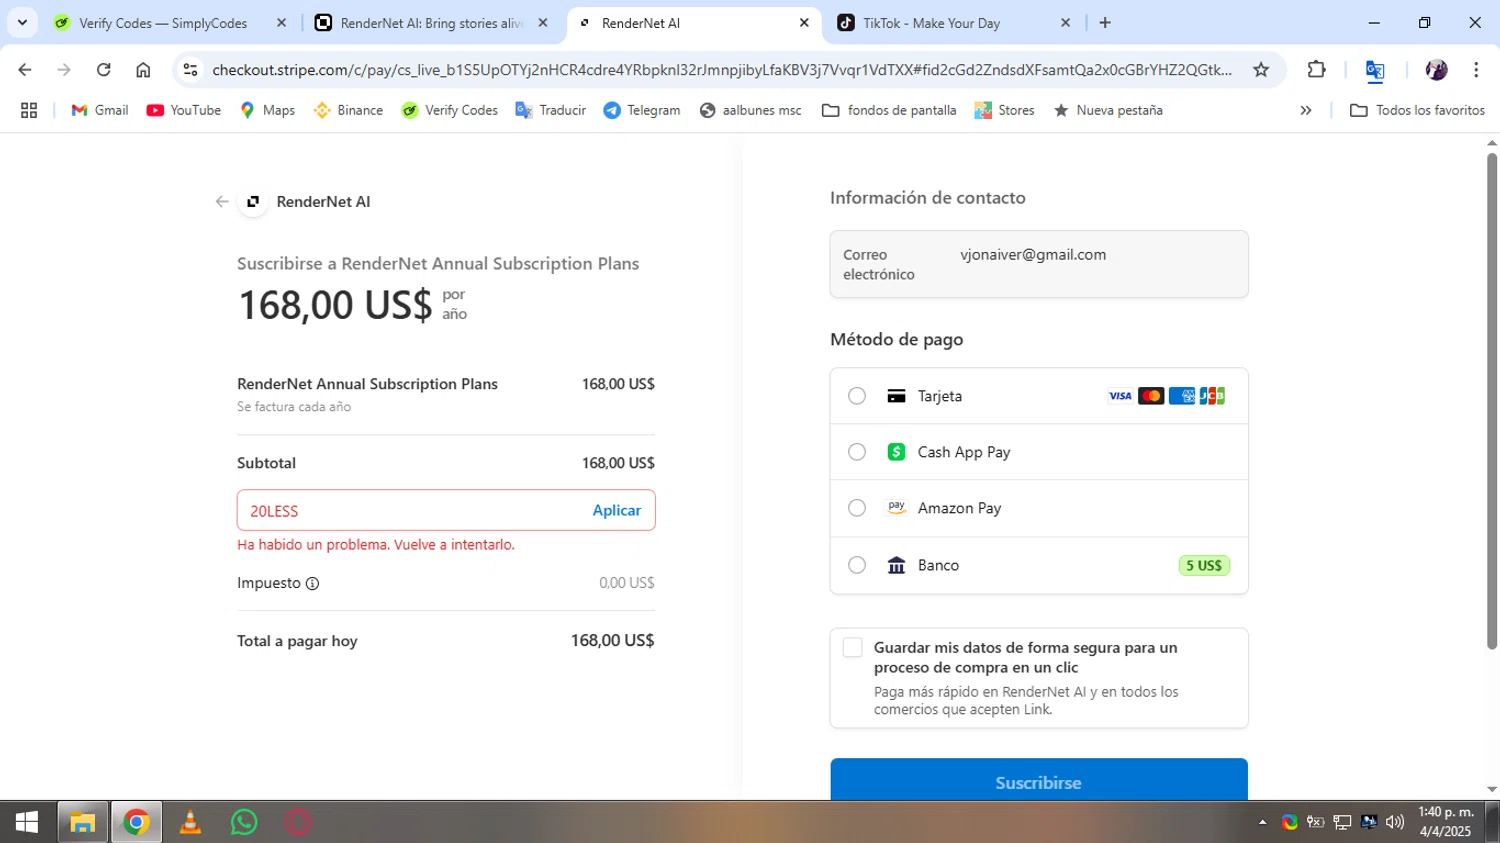This screenshot has width=1500, height=843.
Task: View site information icon in the address bar
Action: click(x=191, y=69)
